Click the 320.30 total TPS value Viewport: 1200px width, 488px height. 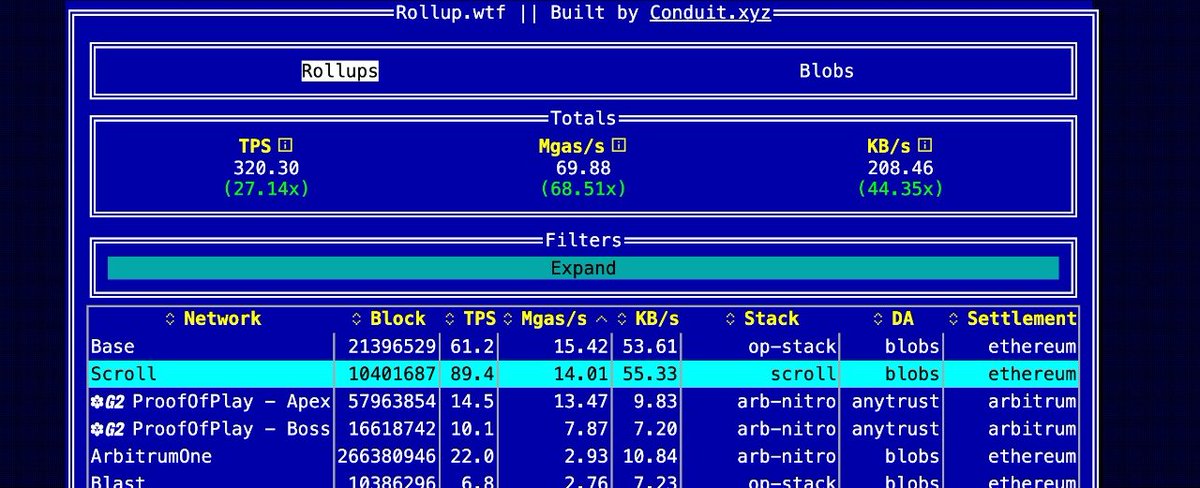click(266, 168)
